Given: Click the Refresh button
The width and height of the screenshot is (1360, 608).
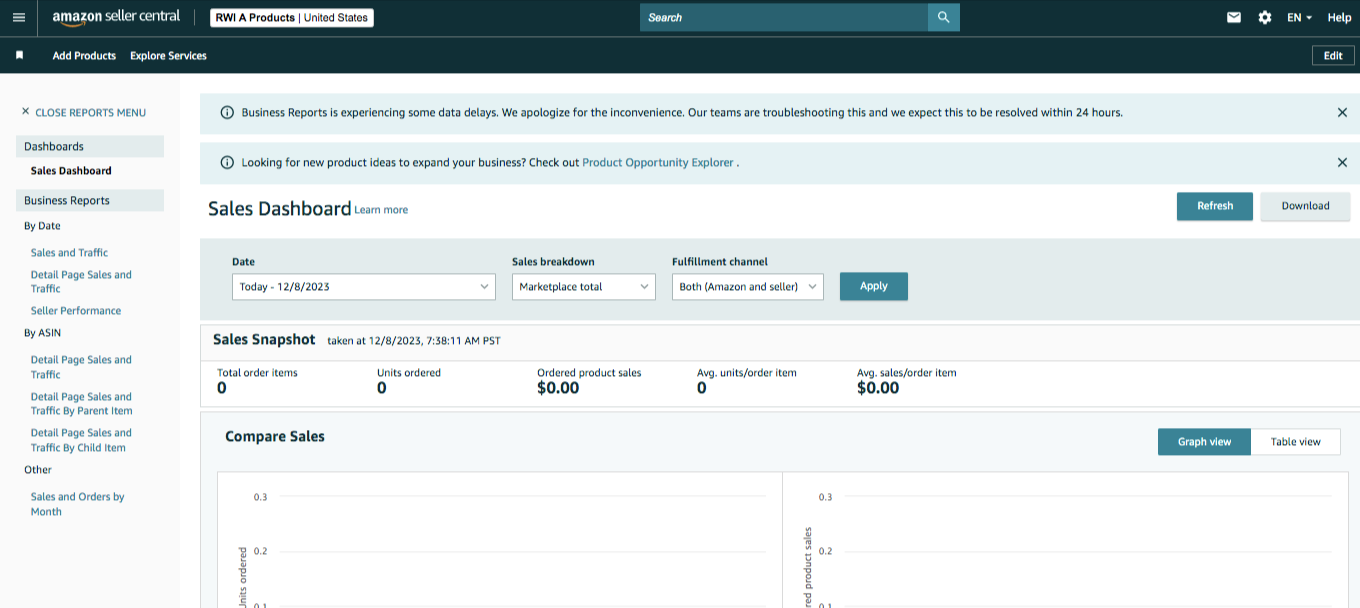Looking at the screenshot, I should tap(1215, 206).
